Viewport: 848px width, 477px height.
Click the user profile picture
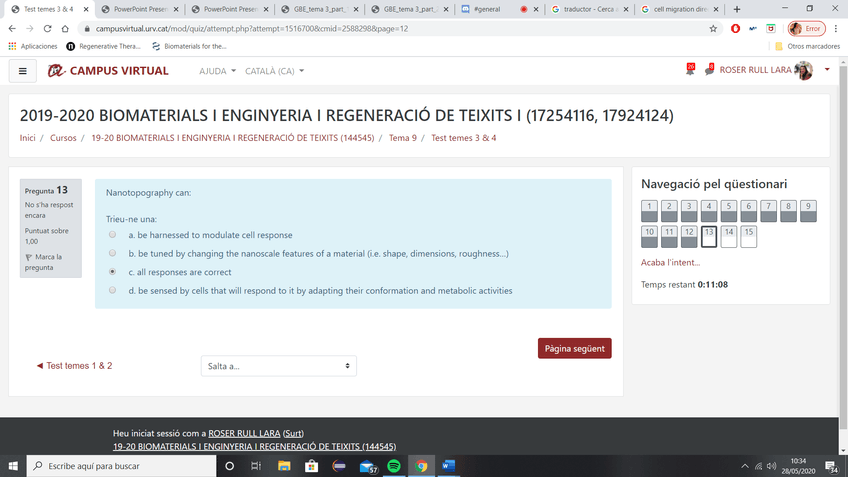[x=803, y=70]
